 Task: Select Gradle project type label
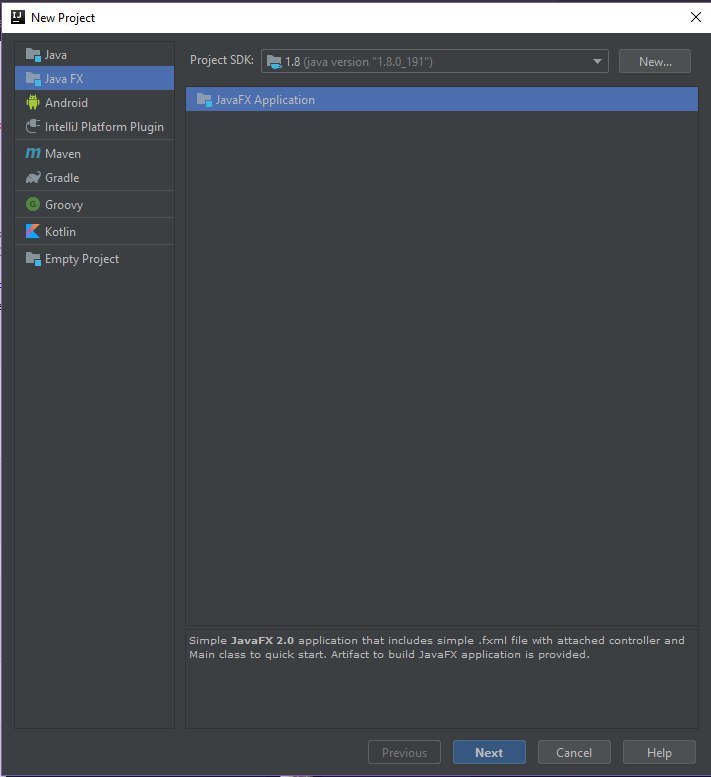click(x=62, y=178)
